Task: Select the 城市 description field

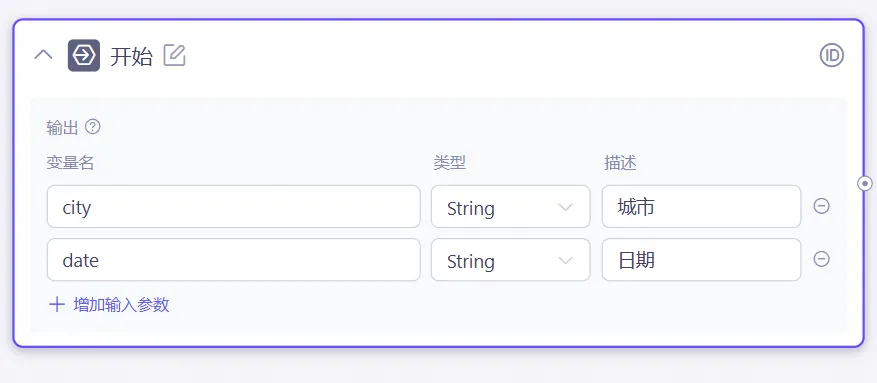Action: pyautogui.click(x=701, y=207)
